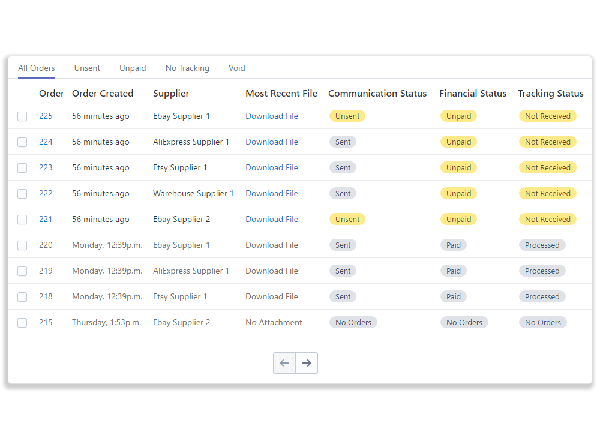
Task: Switch to the All Orders tab
Action: [36, 68]
